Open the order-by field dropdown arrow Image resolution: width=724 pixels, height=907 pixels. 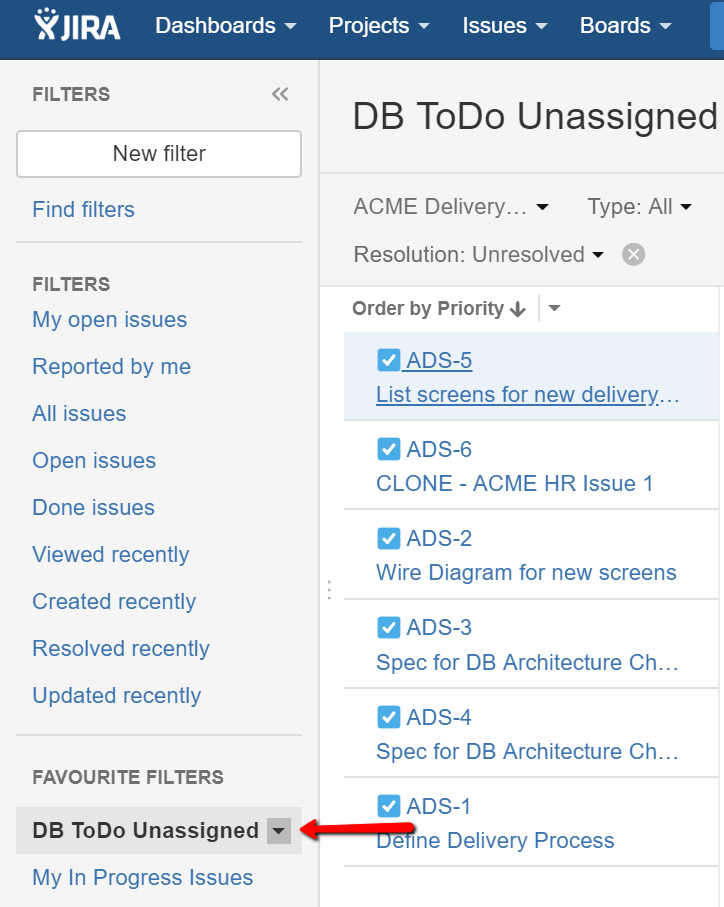point(555,308)
